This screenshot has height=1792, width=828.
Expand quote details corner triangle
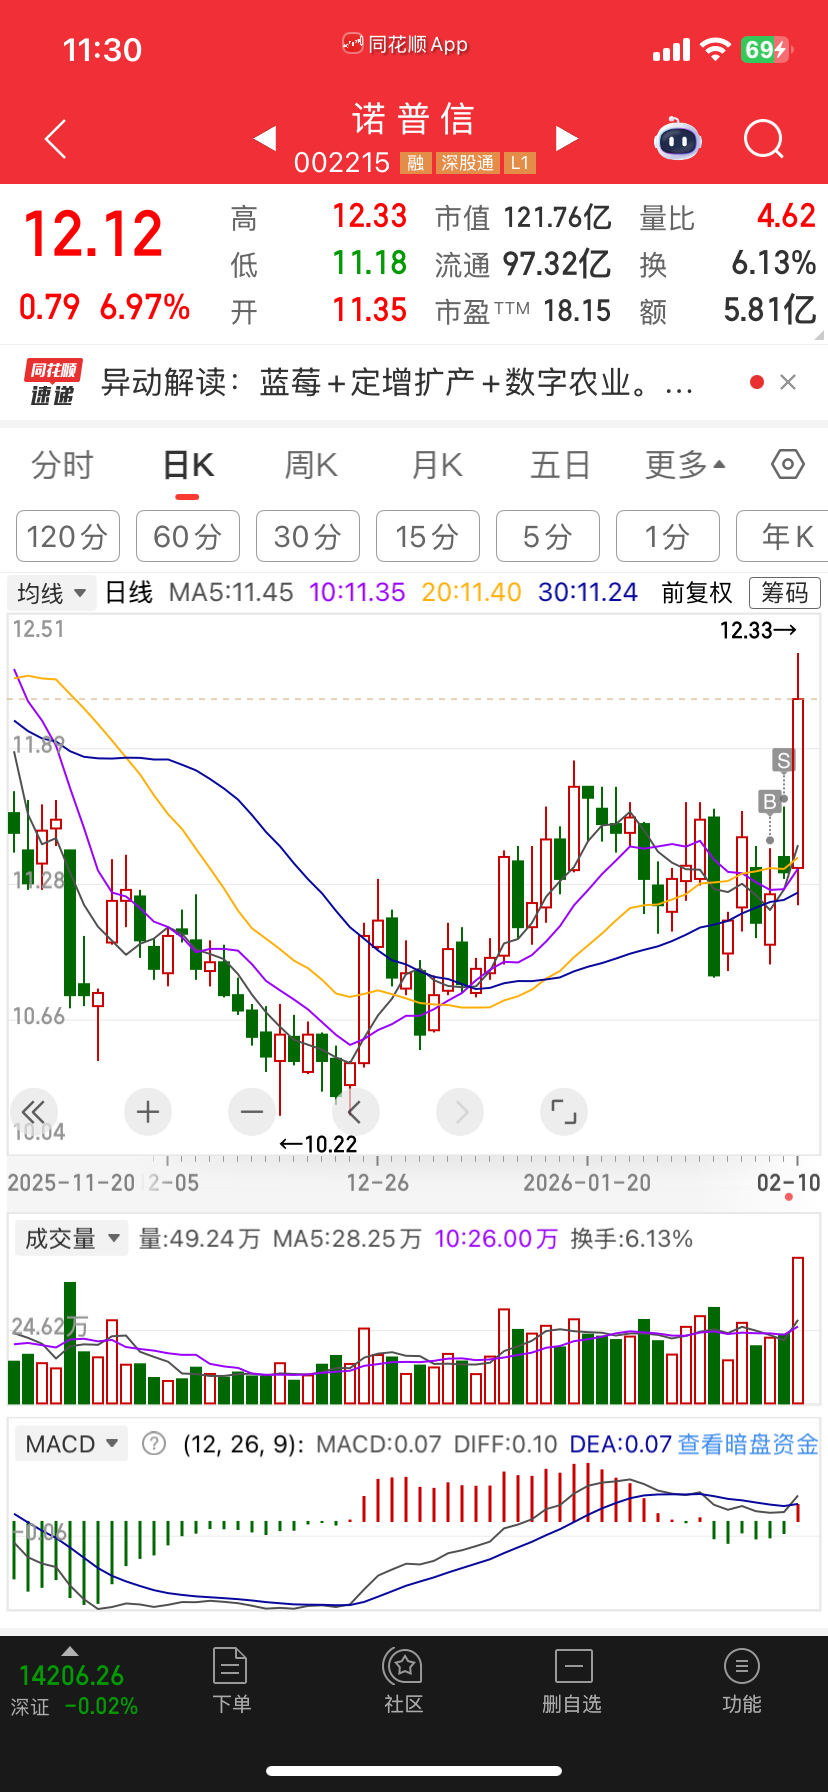(820, 336)
